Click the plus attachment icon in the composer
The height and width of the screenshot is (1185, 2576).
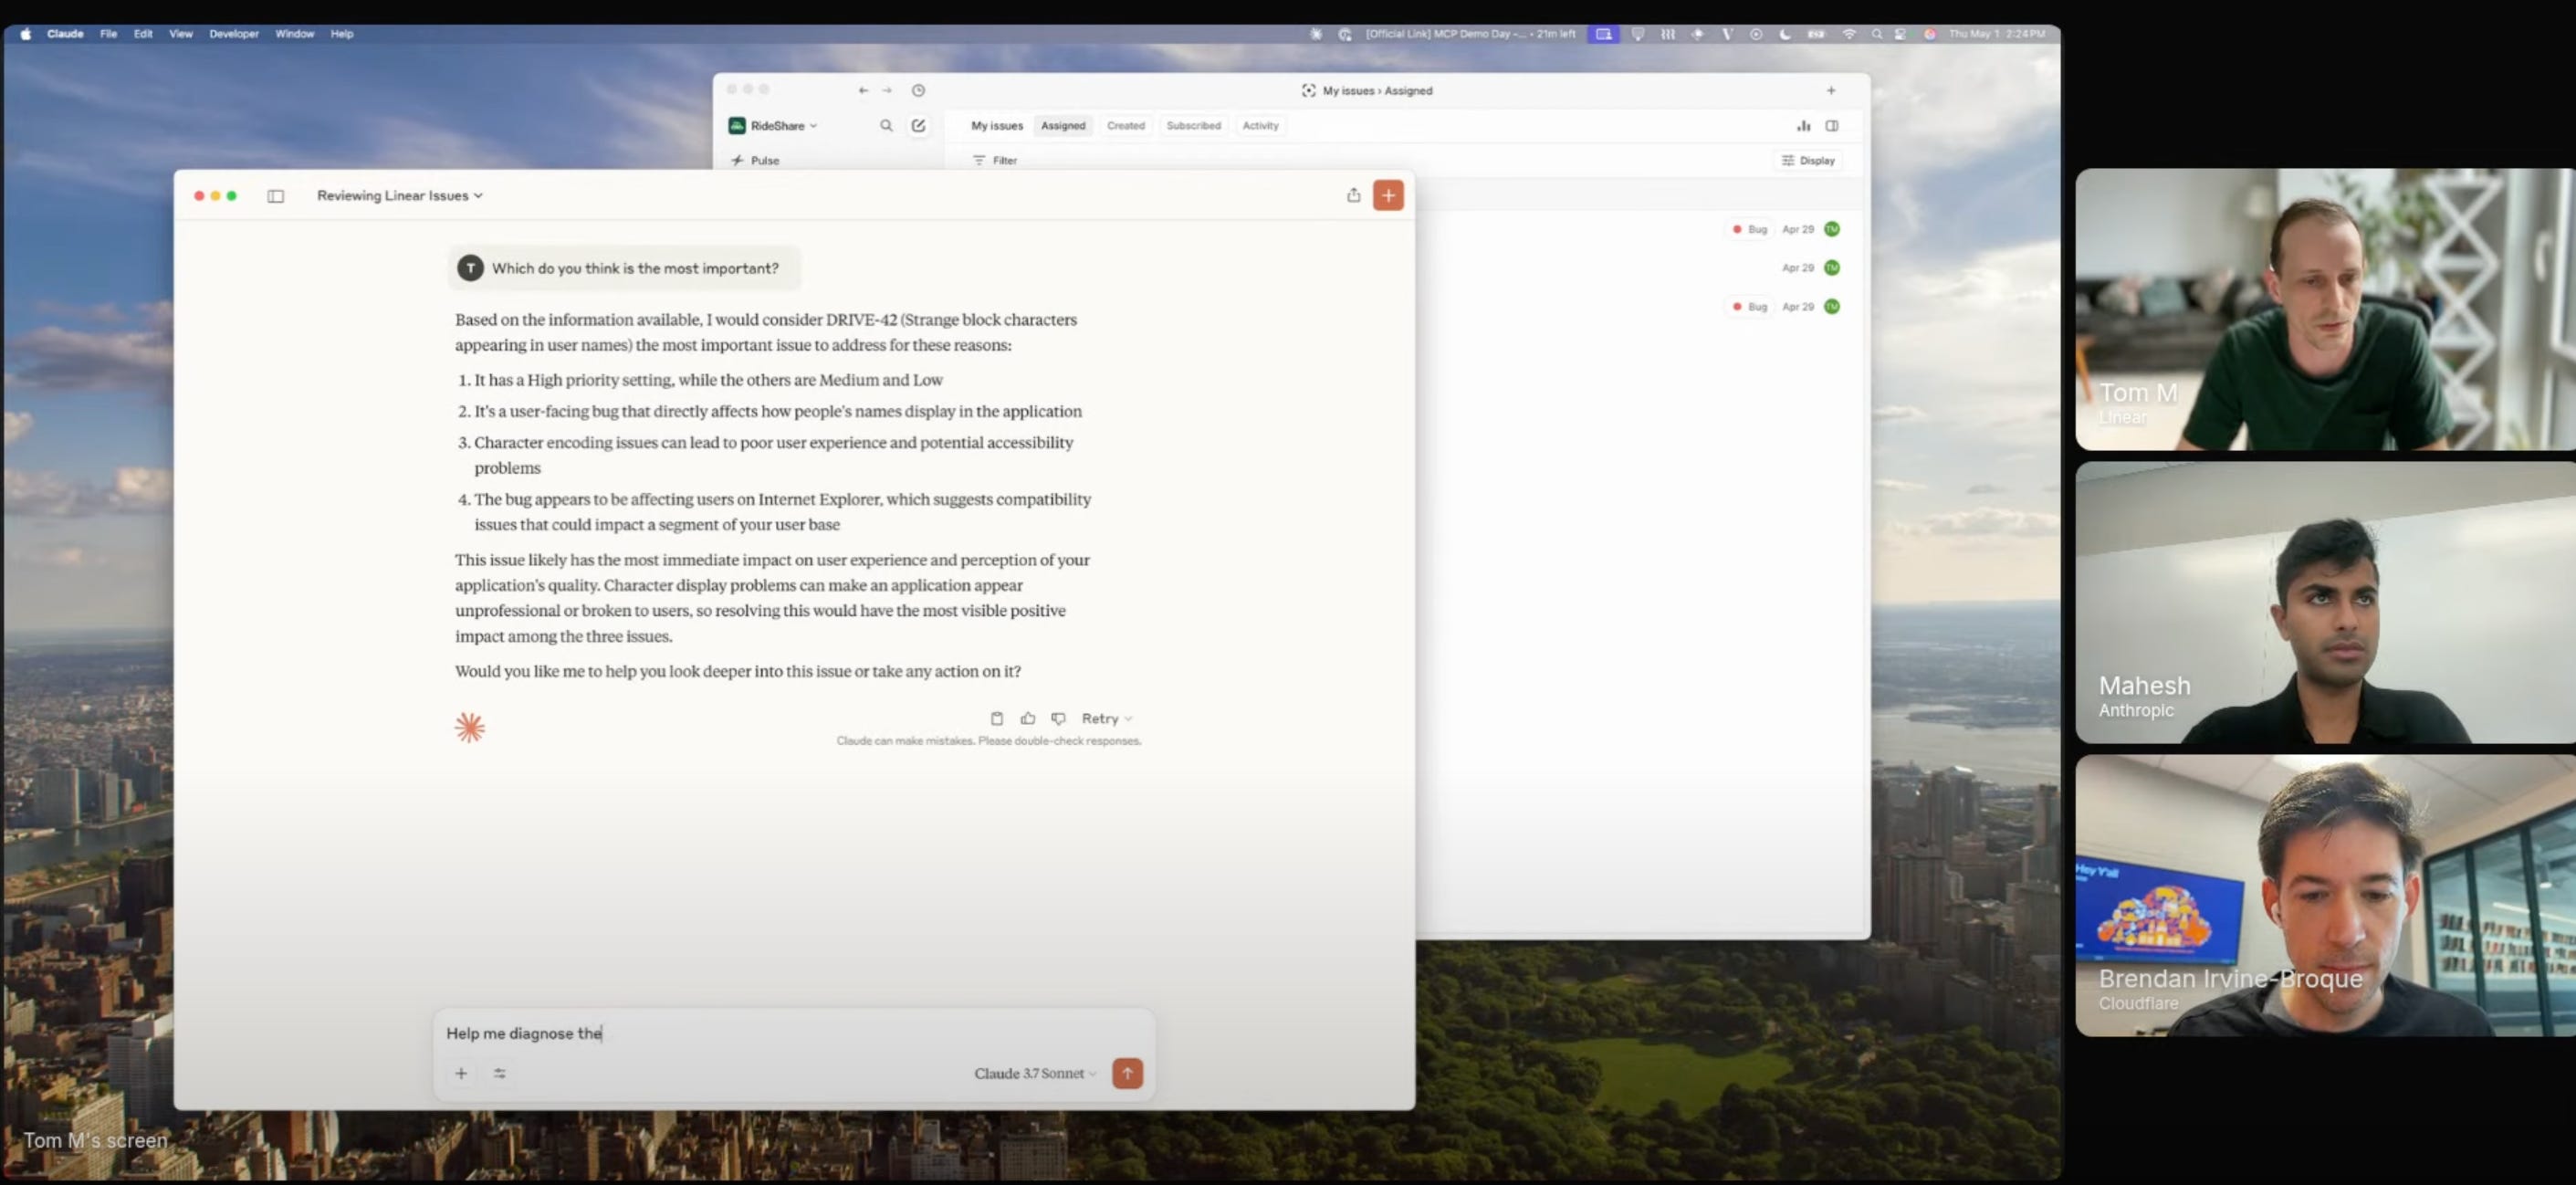point(461,1073)
